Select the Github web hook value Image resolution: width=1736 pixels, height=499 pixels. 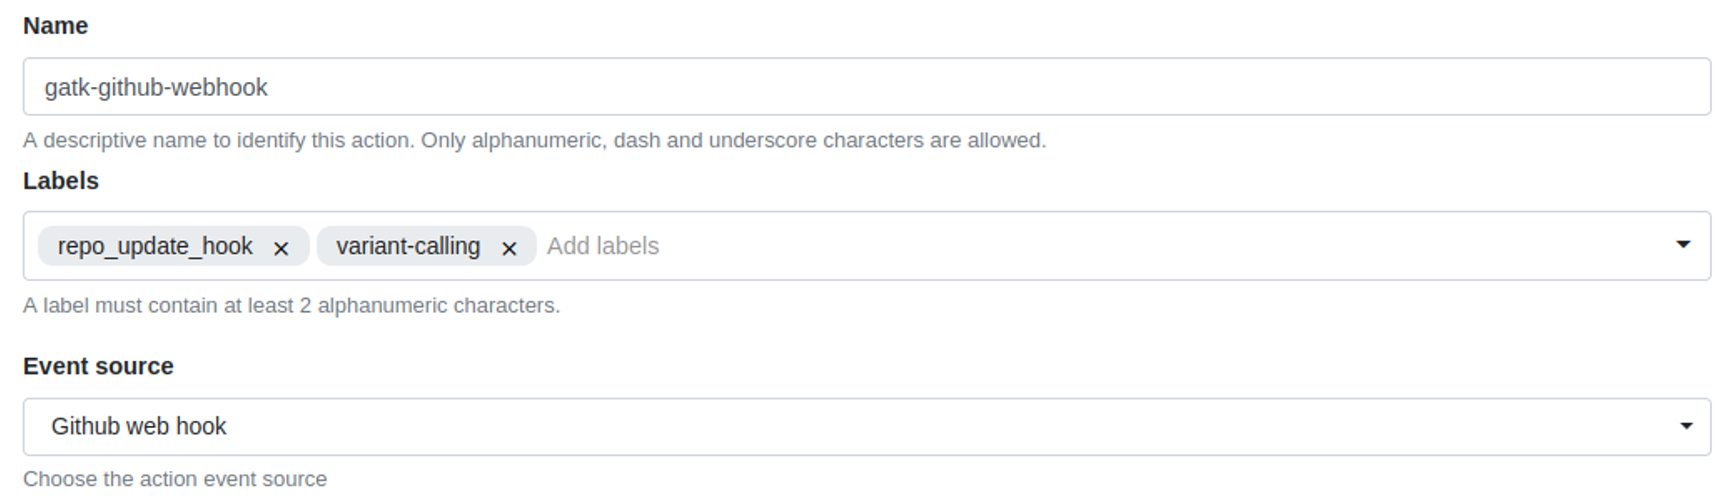[139, 426]
